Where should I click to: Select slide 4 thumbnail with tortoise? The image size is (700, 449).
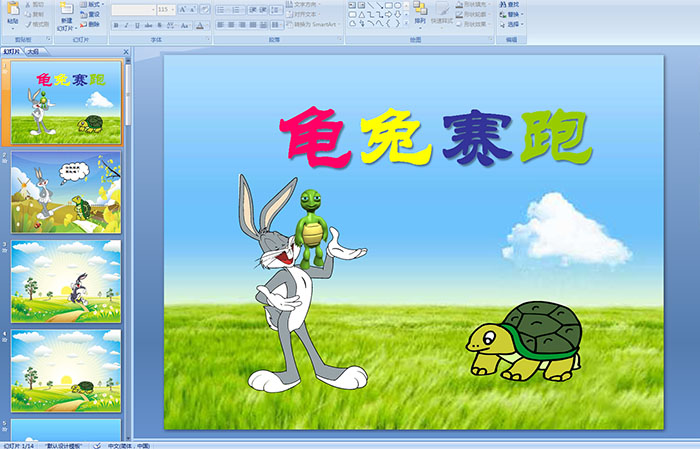66,371
